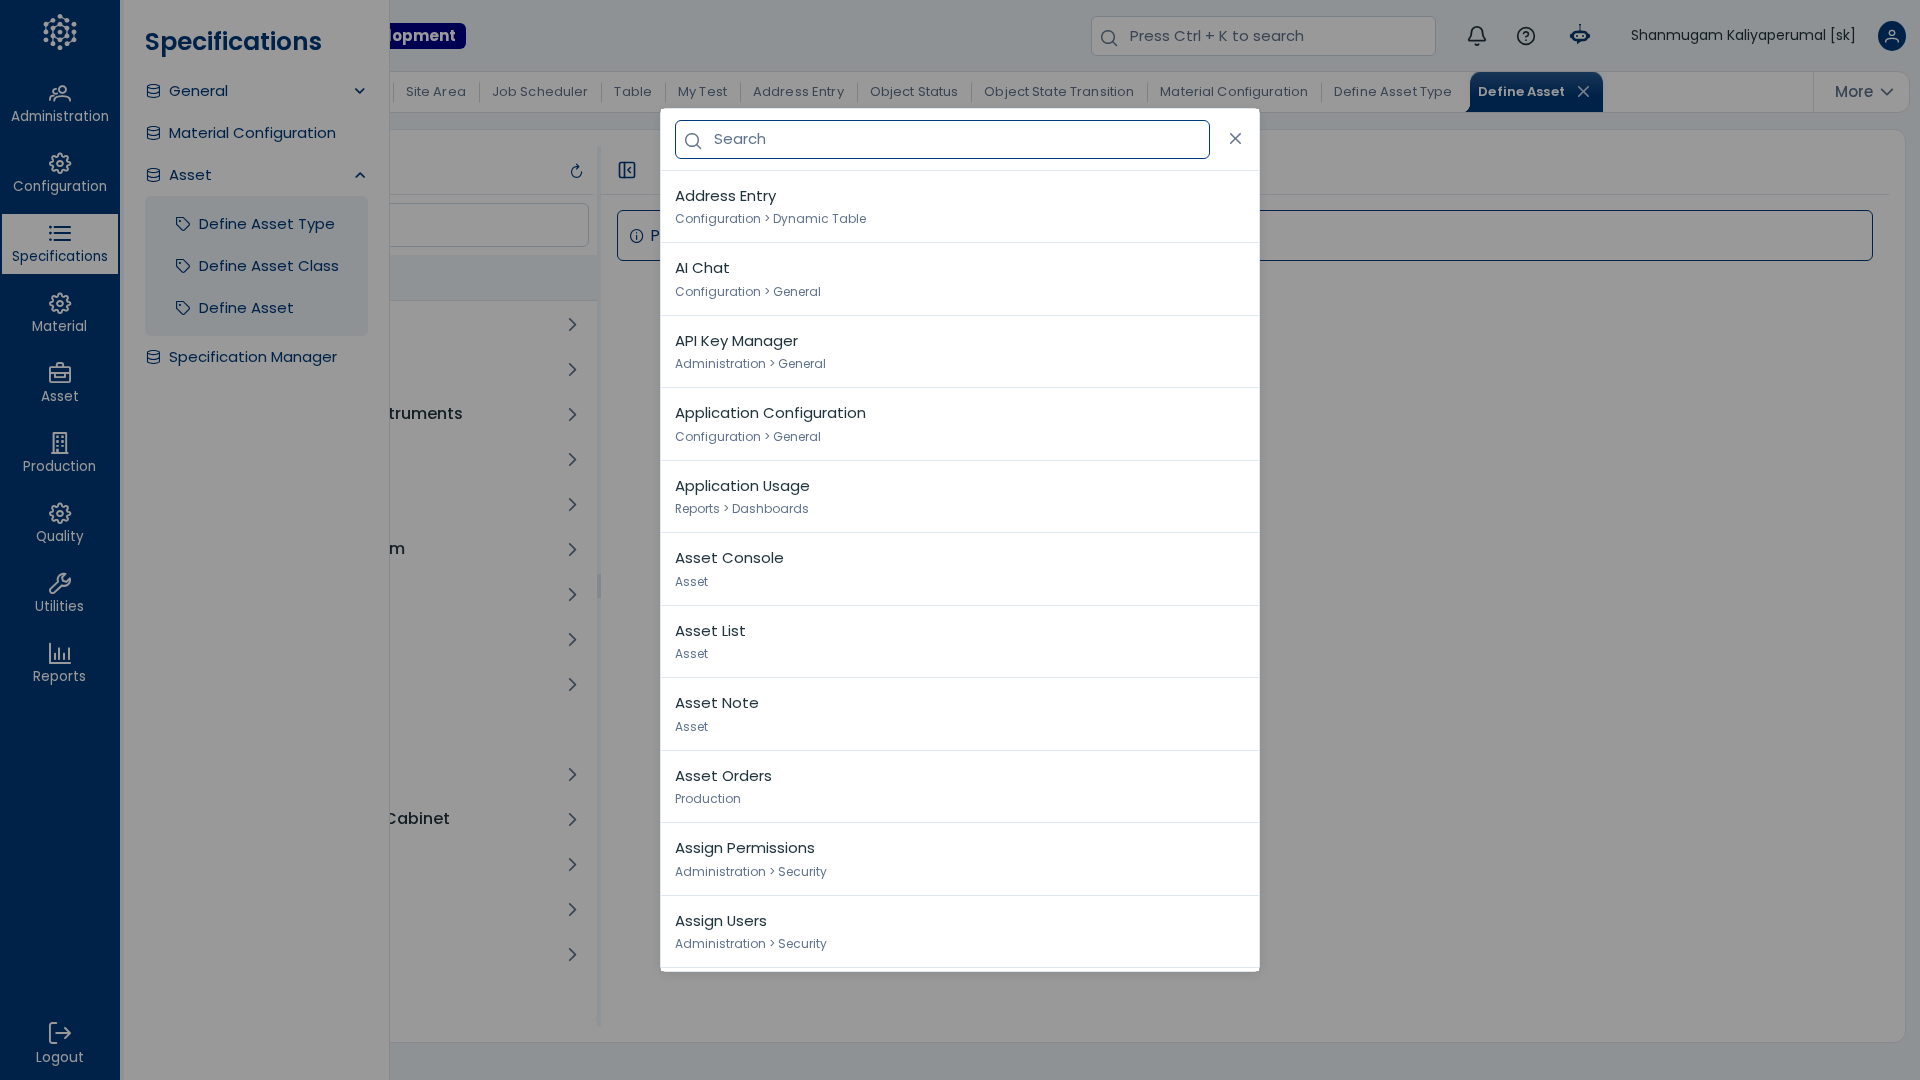This screenshot has width=1920, height=1080.
Task: Open the Configuration sidebar section
Action: pyautogui.click(x=60, y=174)
